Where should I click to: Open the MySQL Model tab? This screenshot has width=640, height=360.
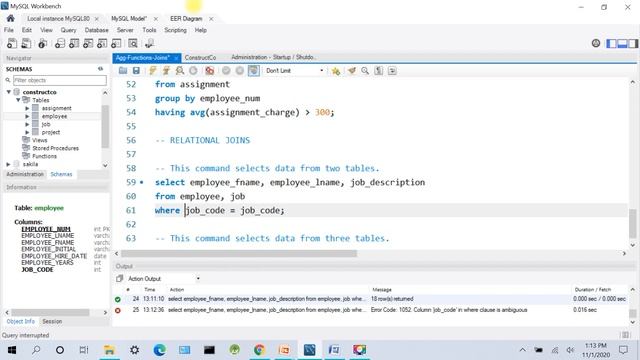coord(129,19)
